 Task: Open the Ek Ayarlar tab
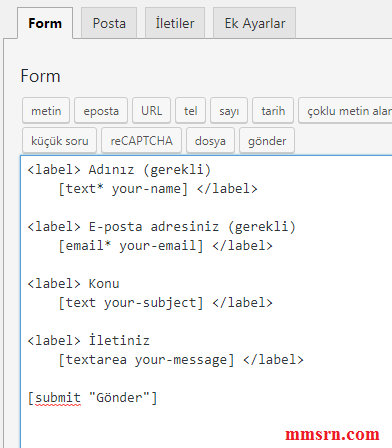click(255, 23)
